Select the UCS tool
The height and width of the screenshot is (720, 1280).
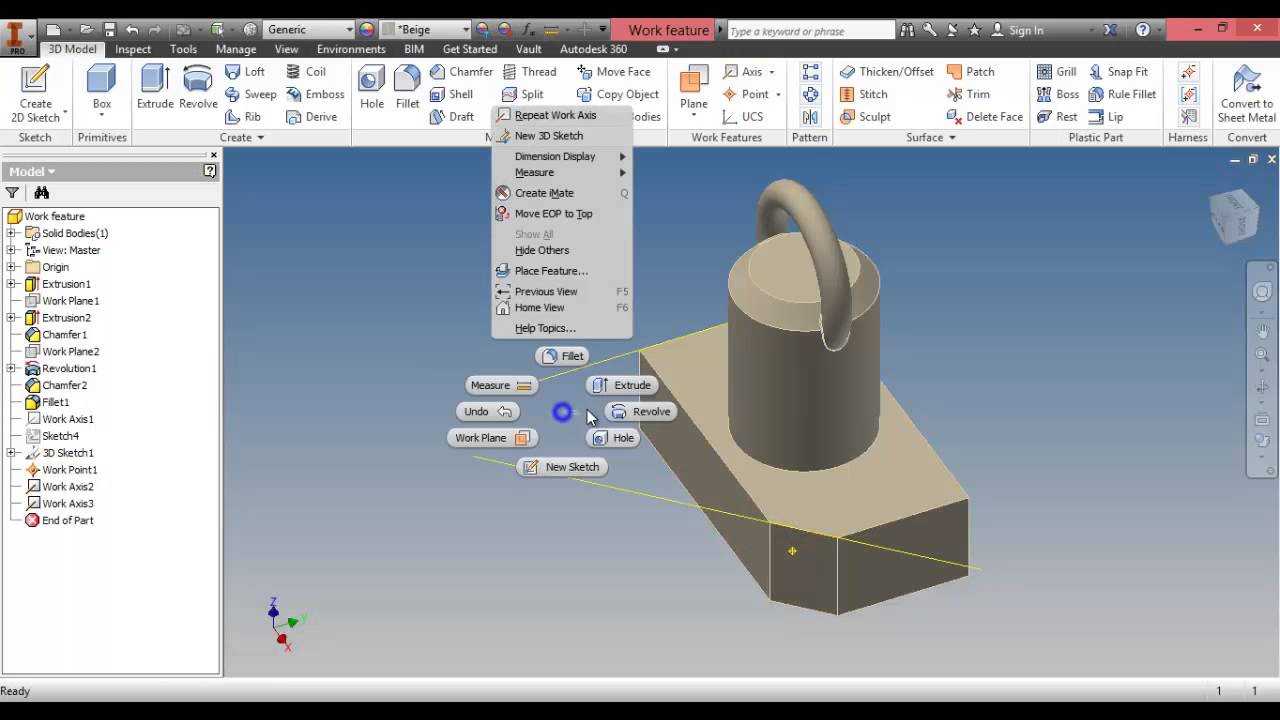click(743, 116)
